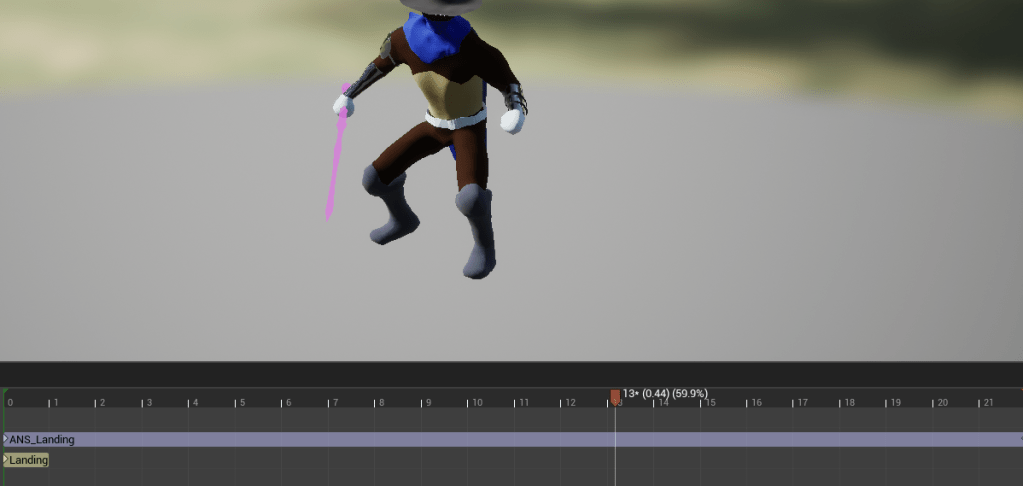This screenshot has width=1023, height=486.
Task: Click the ANS_Landing start handle arrow
Action: pos(5,439)
